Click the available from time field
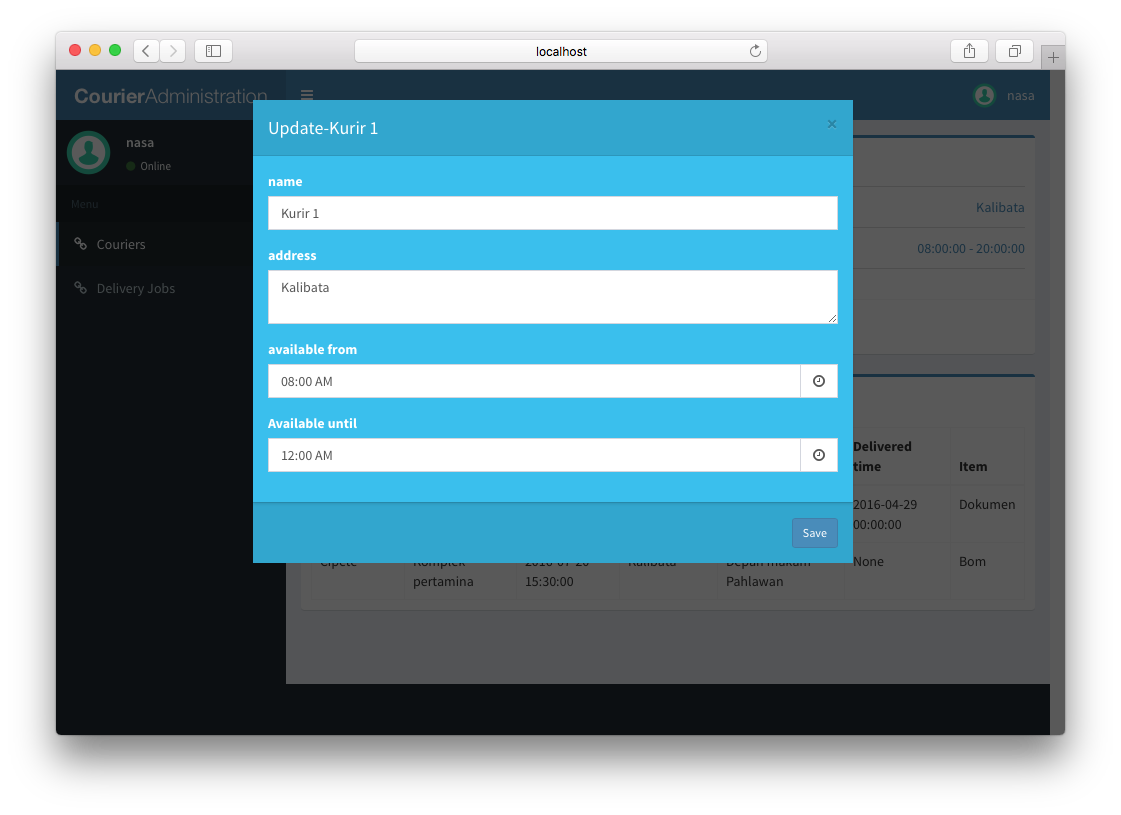Viewport: 1121px width, 815px height. pyautogui.click(x=534, y=381)
